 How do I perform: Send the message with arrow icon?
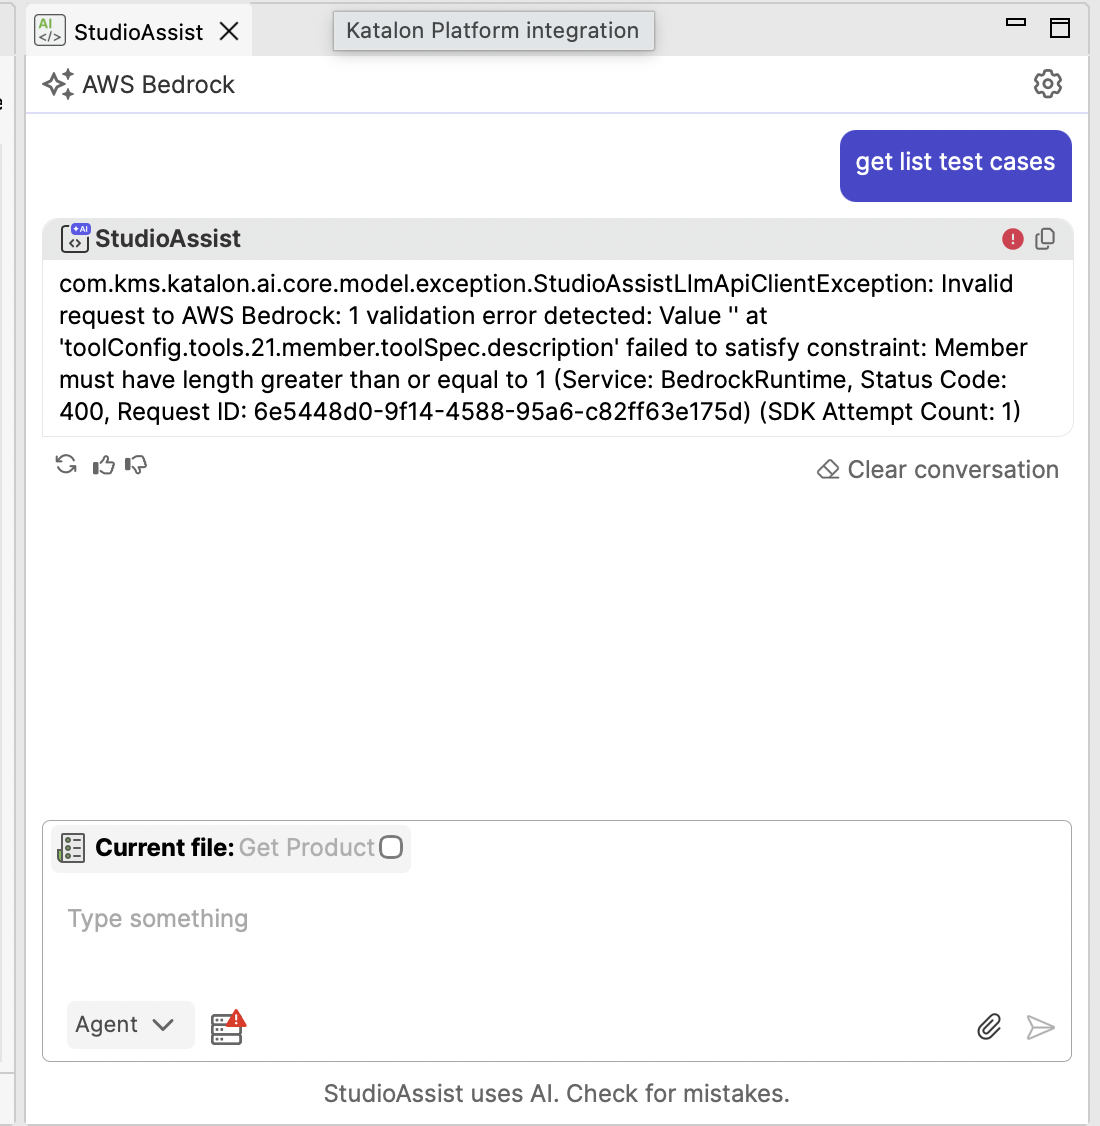click(1040, 1028)
